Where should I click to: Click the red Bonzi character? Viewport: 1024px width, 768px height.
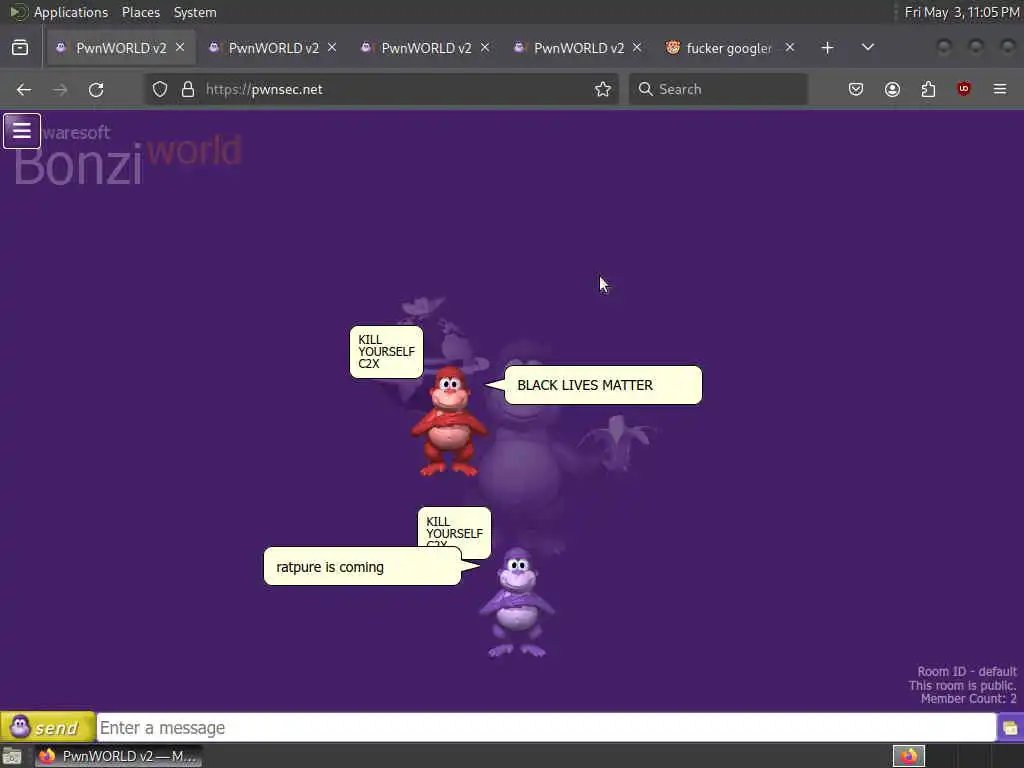coord(449,421)
